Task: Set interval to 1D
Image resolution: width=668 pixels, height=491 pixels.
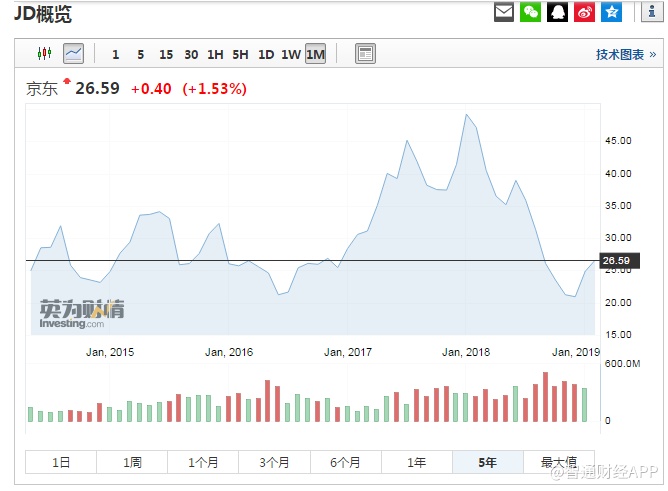Action: point(266,55)
